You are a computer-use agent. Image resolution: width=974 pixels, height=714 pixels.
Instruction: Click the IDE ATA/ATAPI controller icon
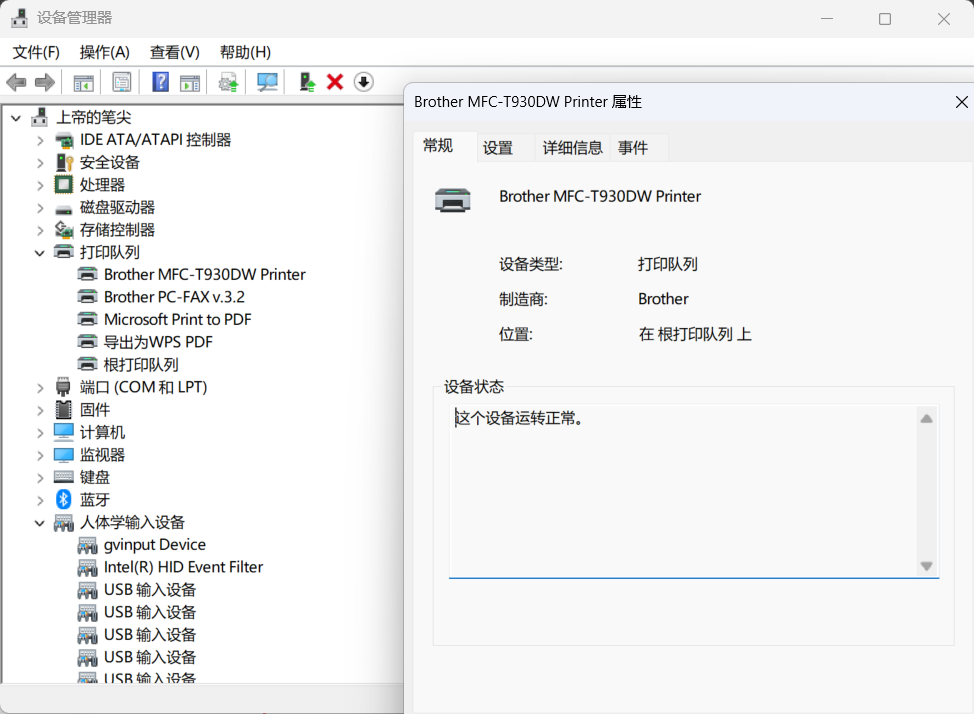click(x=64, y=140)
